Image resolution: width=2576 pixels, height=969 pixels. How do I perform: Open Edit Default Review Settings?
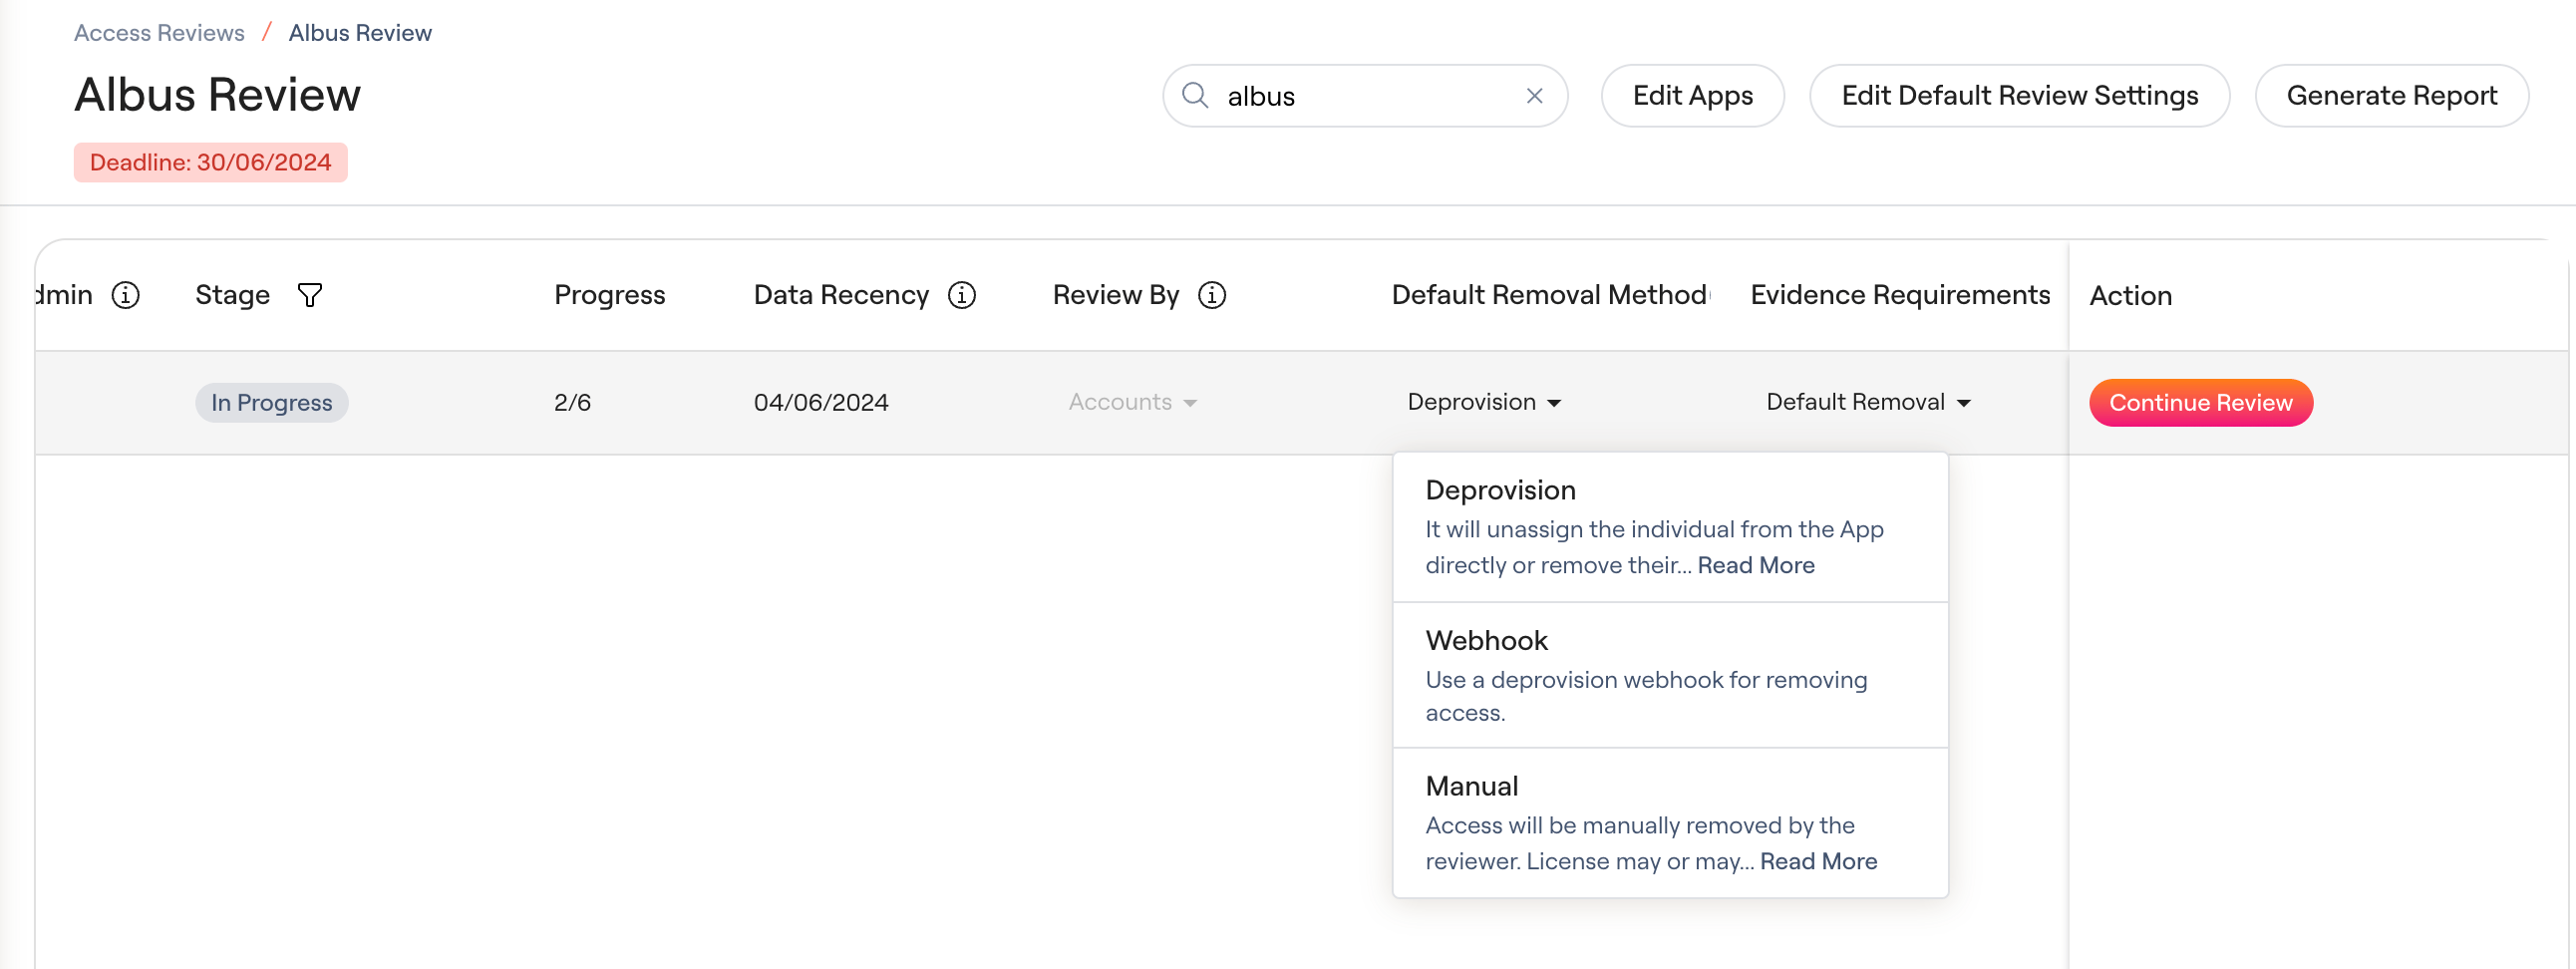coord(2019,95)
